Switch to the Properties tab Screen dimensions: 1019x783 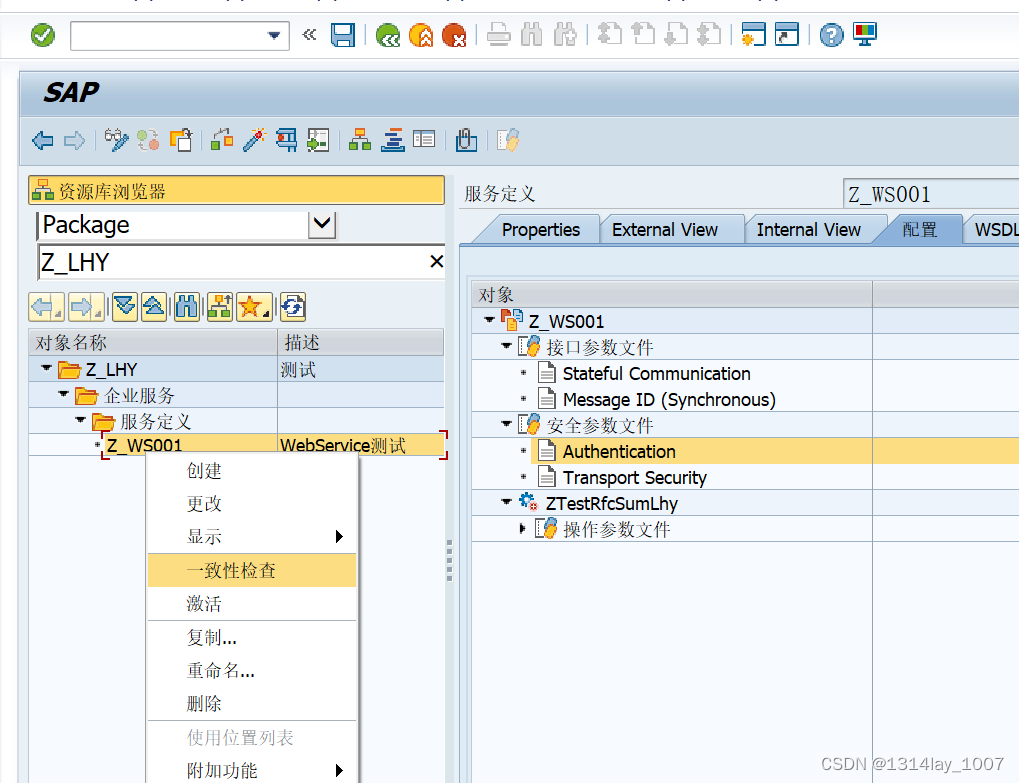click(541, 230)
